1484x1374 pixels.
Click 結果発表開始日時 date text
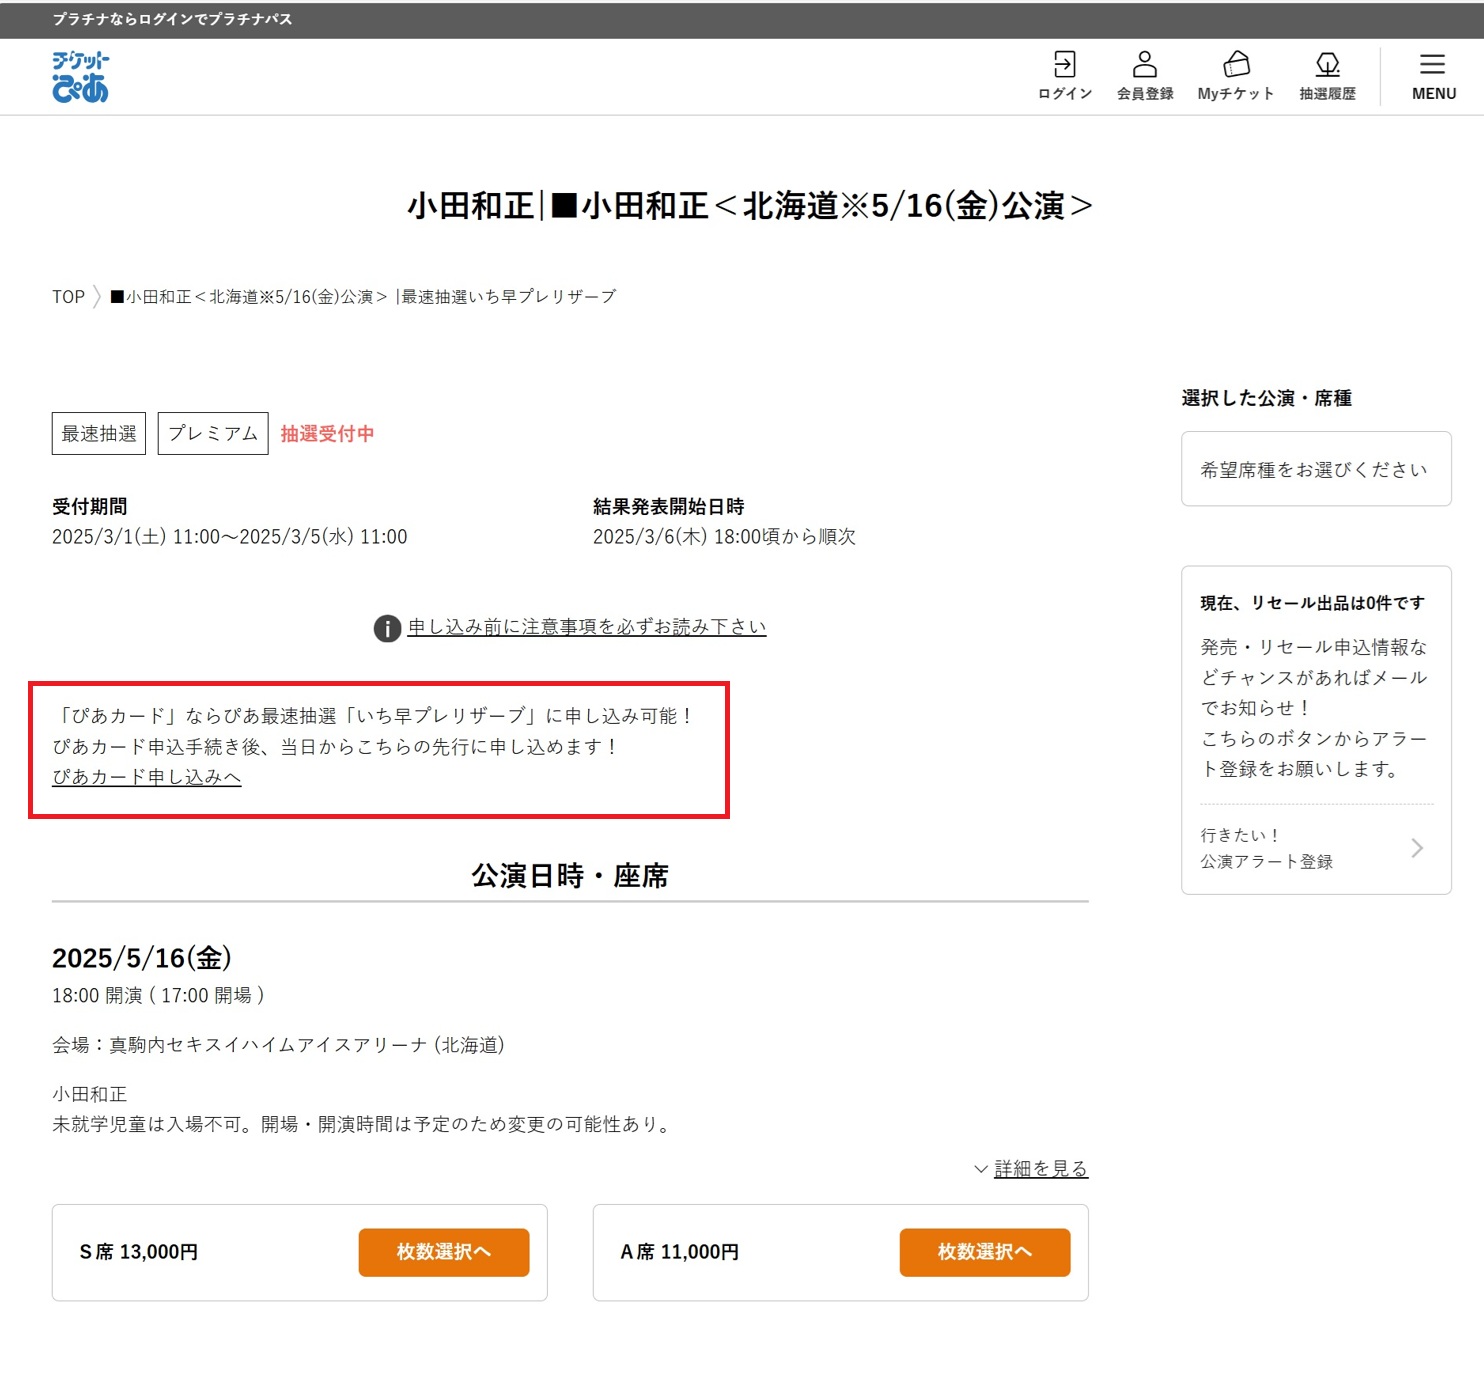pyautogui.click(x=724, y=537)
